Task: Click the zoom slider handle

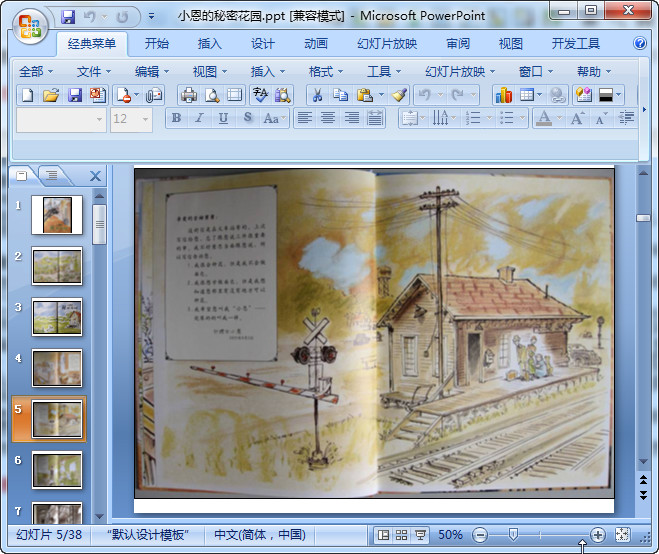Action: [513, 535]
